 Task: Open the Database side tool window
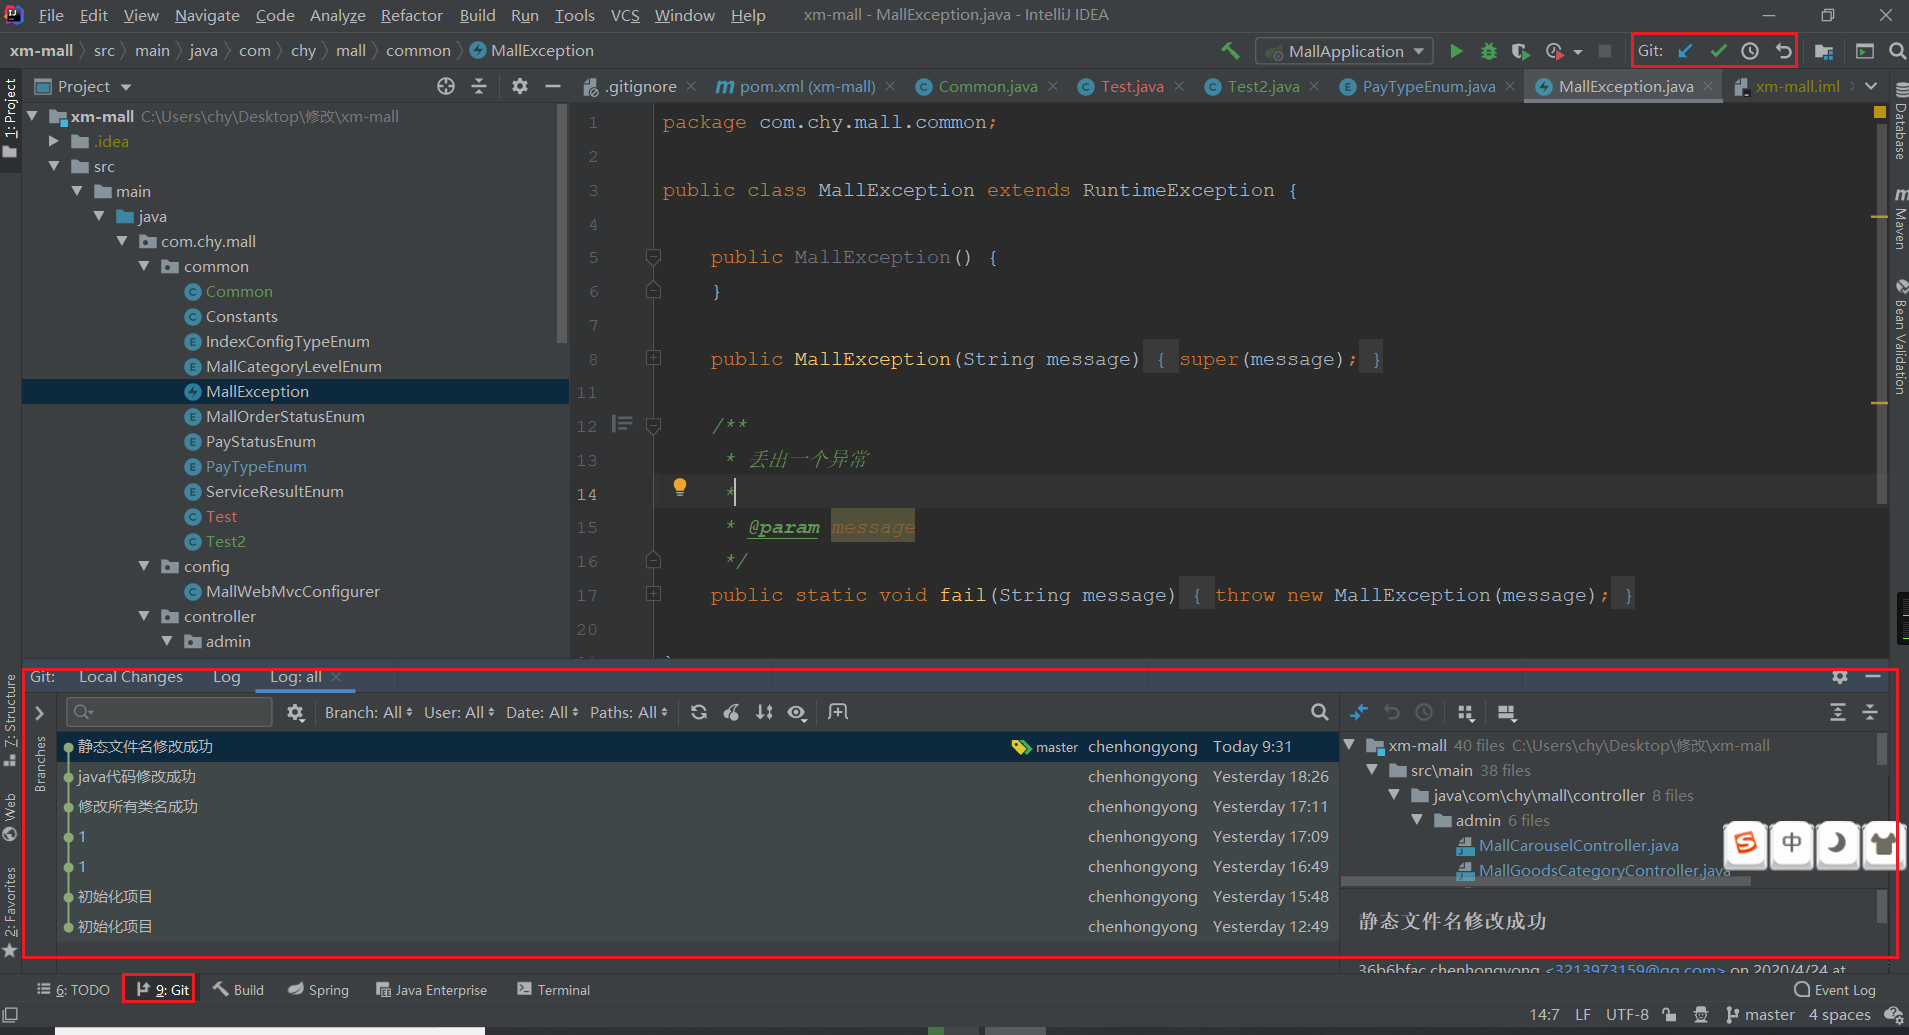pyautogui.click(x=1899, y=120)
